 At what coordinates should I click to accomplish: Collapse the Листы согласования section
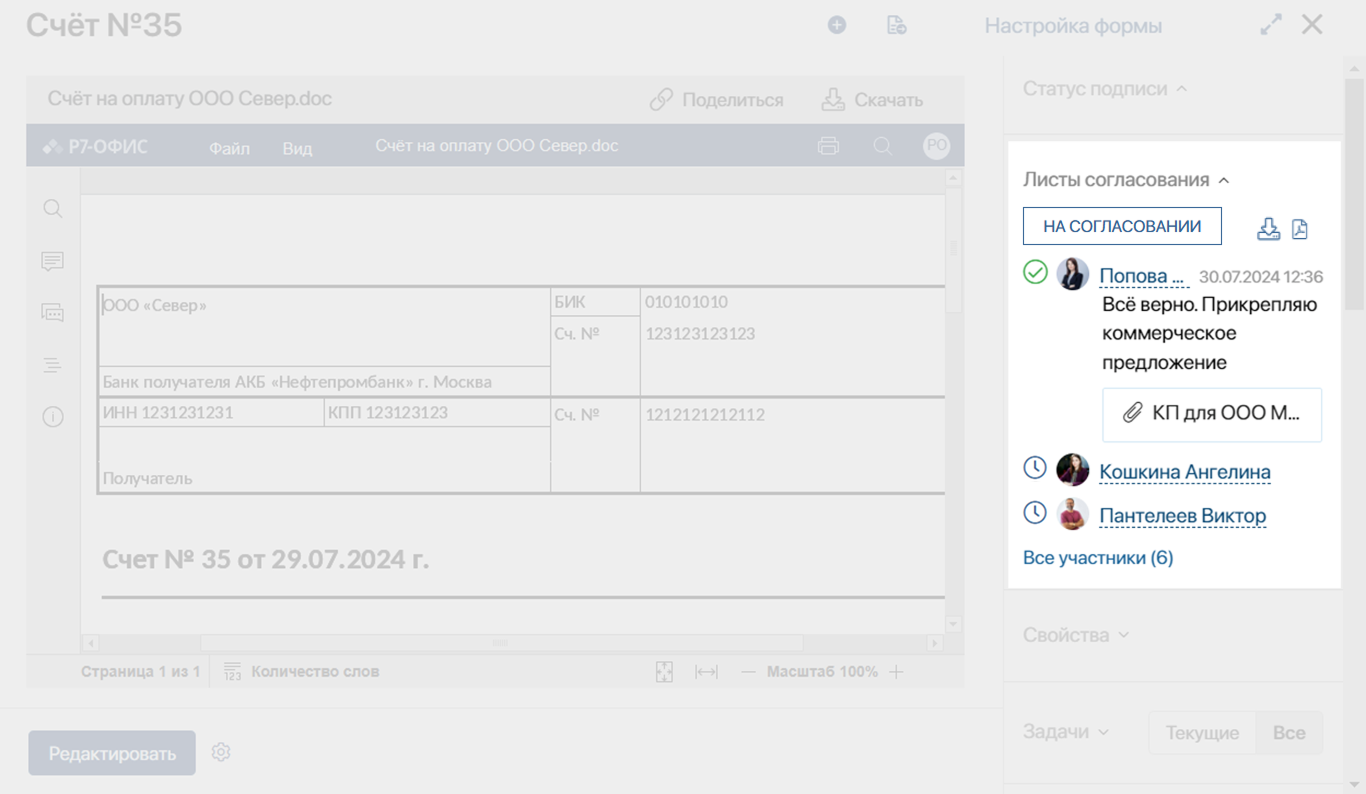[1126, 180]
